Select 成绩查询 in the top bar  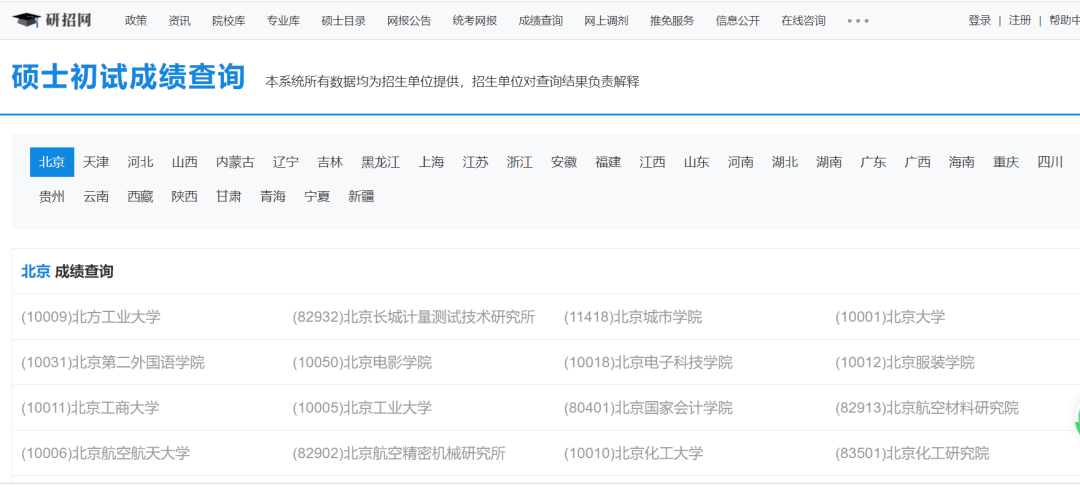(540, 21)
